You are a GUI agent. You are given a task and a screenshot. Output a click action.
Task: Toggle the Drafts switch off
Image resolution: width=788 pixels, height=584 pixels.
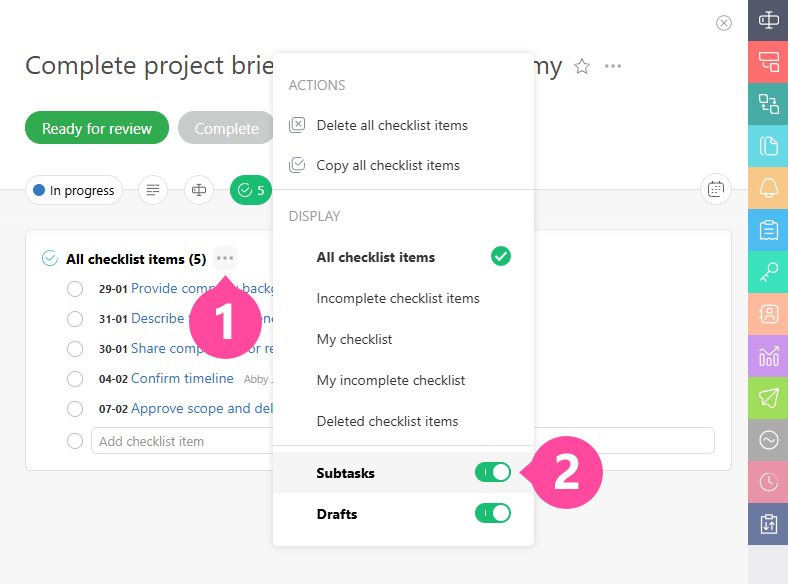(493, 513)
